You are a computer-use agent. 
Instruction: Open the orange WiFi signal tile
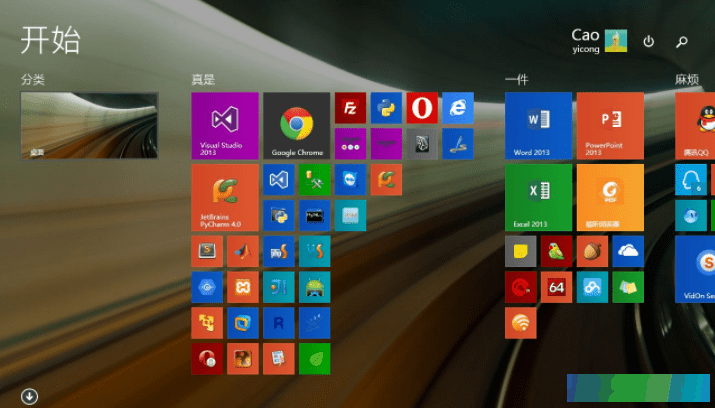[x=521, y=323]
